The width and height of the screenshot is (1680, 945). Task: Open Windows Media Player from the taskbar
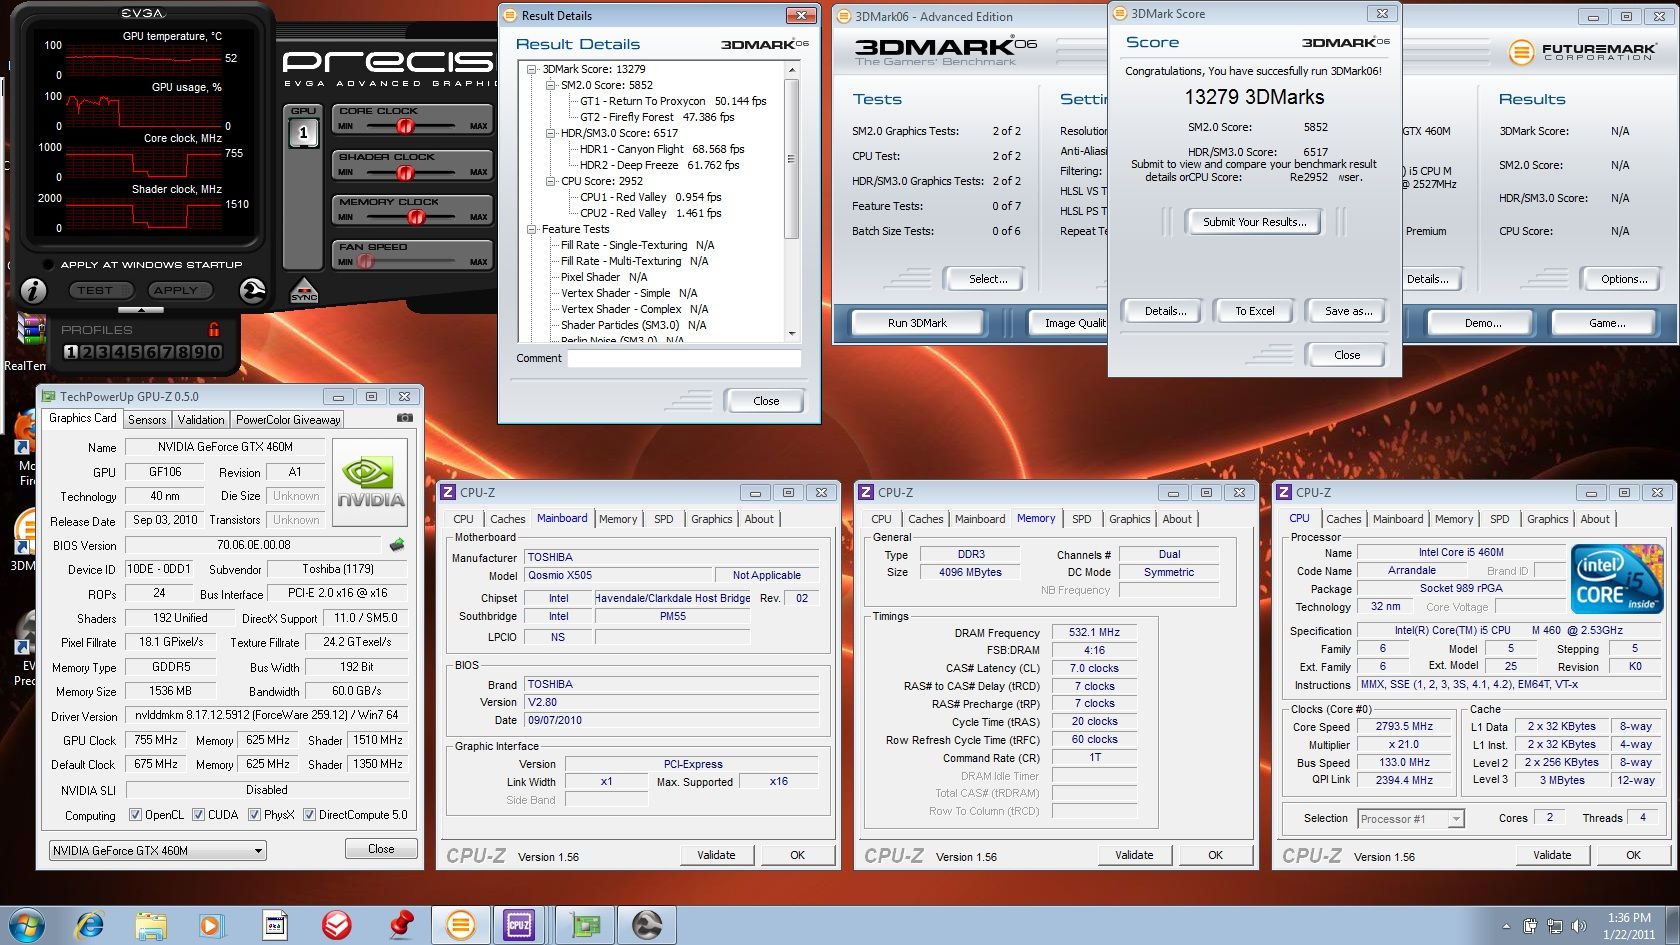(x=210, y=926)
